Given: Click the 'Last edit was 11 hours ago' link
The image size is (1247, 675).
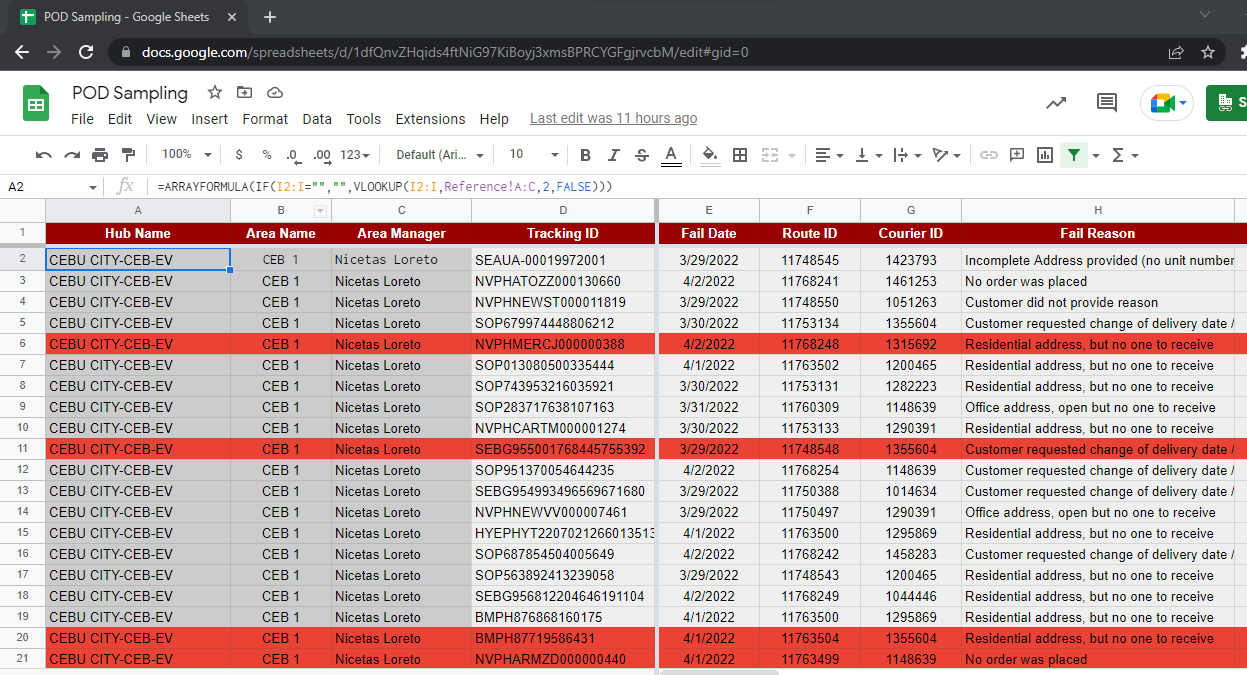Looking at the screenshot, I should pyautogui.click(x=613, y=119).
